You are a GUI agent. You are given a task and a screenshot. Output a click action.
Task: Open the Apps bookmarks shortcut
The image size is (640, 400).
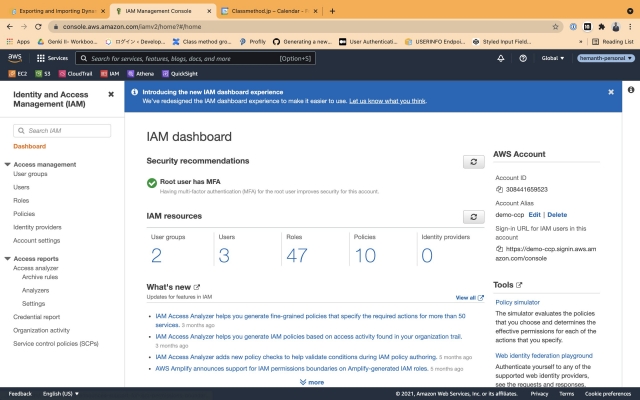click(18, 42)
